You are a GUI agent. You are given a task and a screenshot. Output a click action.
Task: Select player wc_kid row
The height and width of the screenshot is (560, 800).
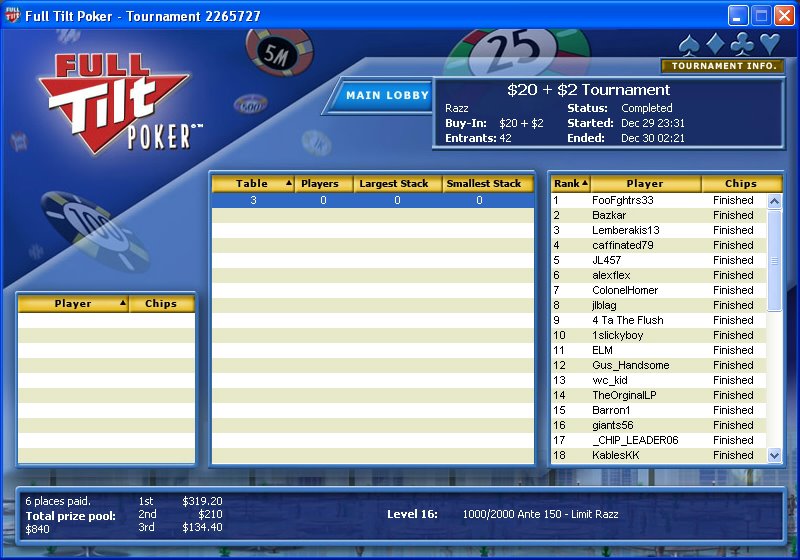coord(659,380)
